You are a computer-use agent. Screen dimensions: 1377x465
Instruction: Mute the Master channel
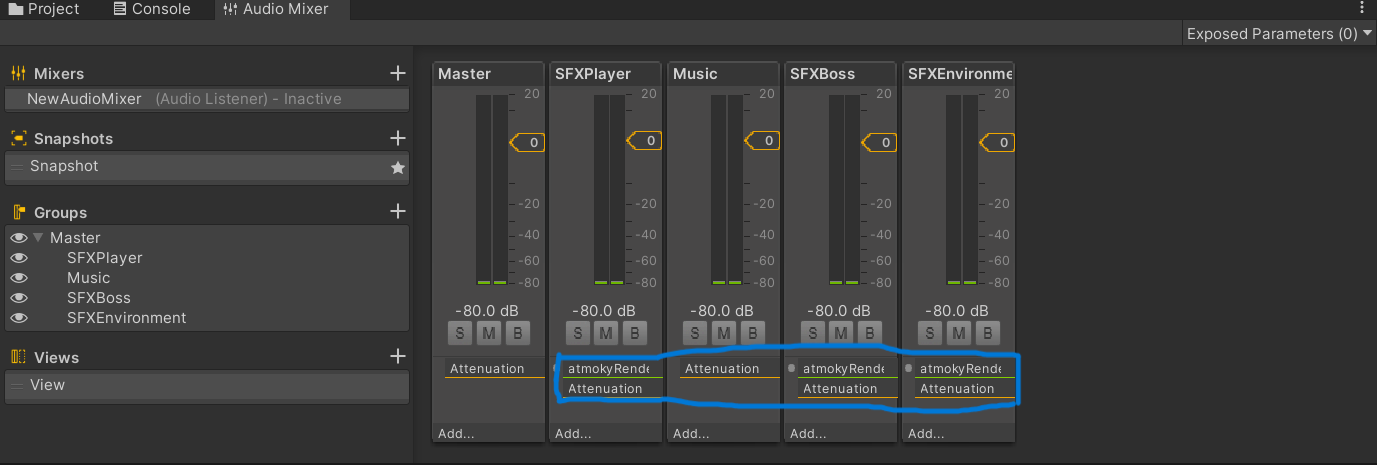(x=488, y=333)
